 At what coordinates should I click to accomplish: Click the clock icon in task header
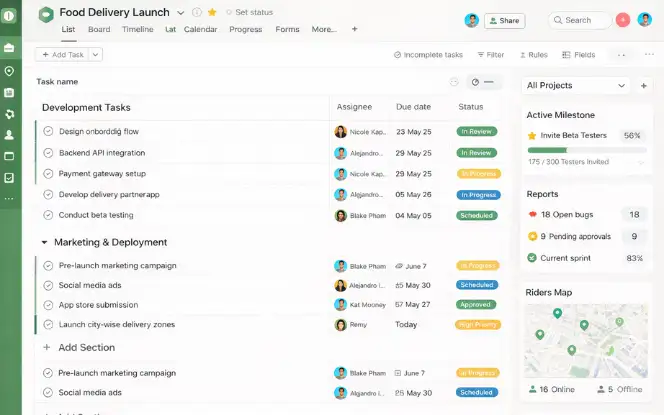(x=475, y=82)
